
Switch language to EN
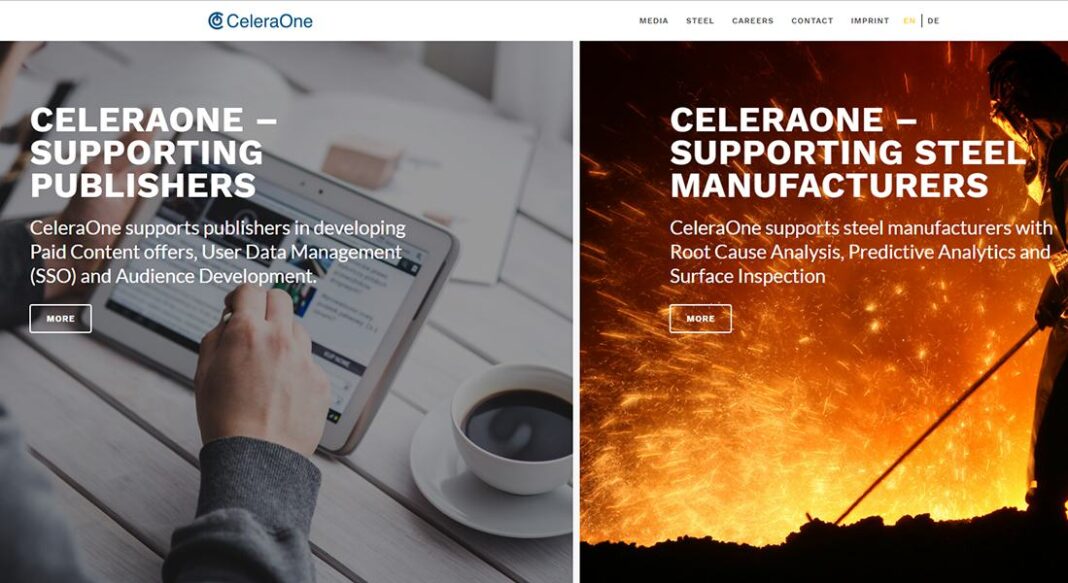909,21
